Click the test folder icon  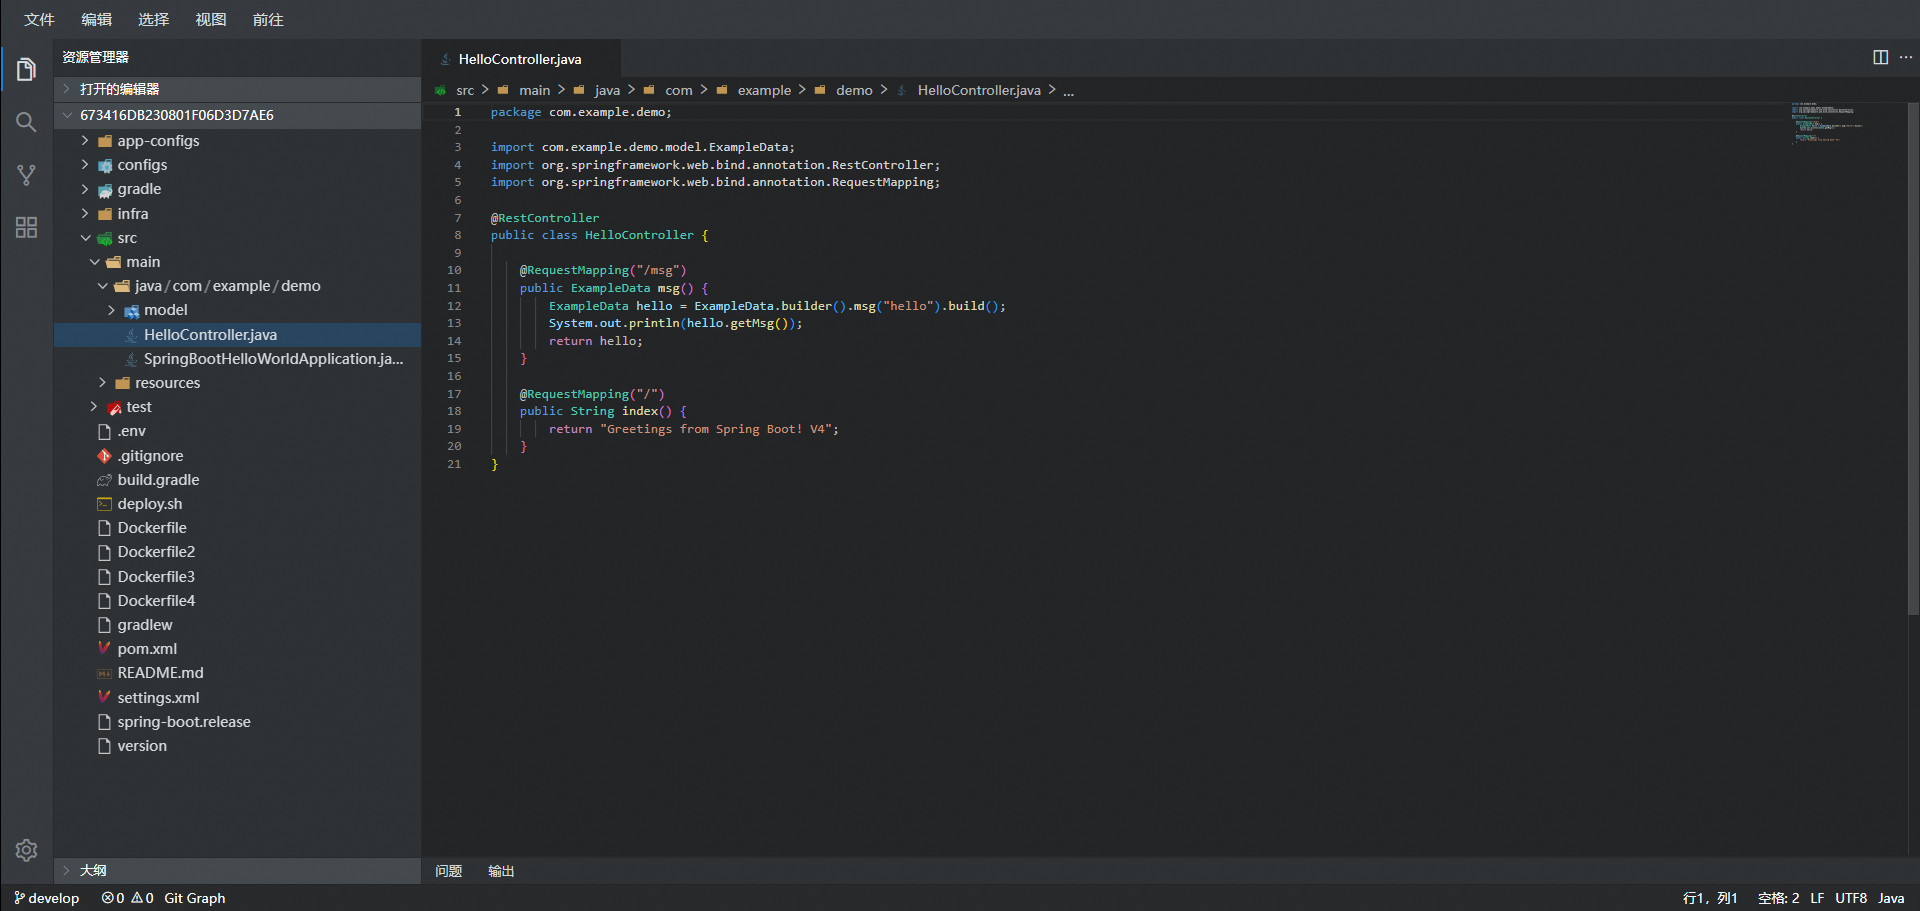click(x=114, y=407)
